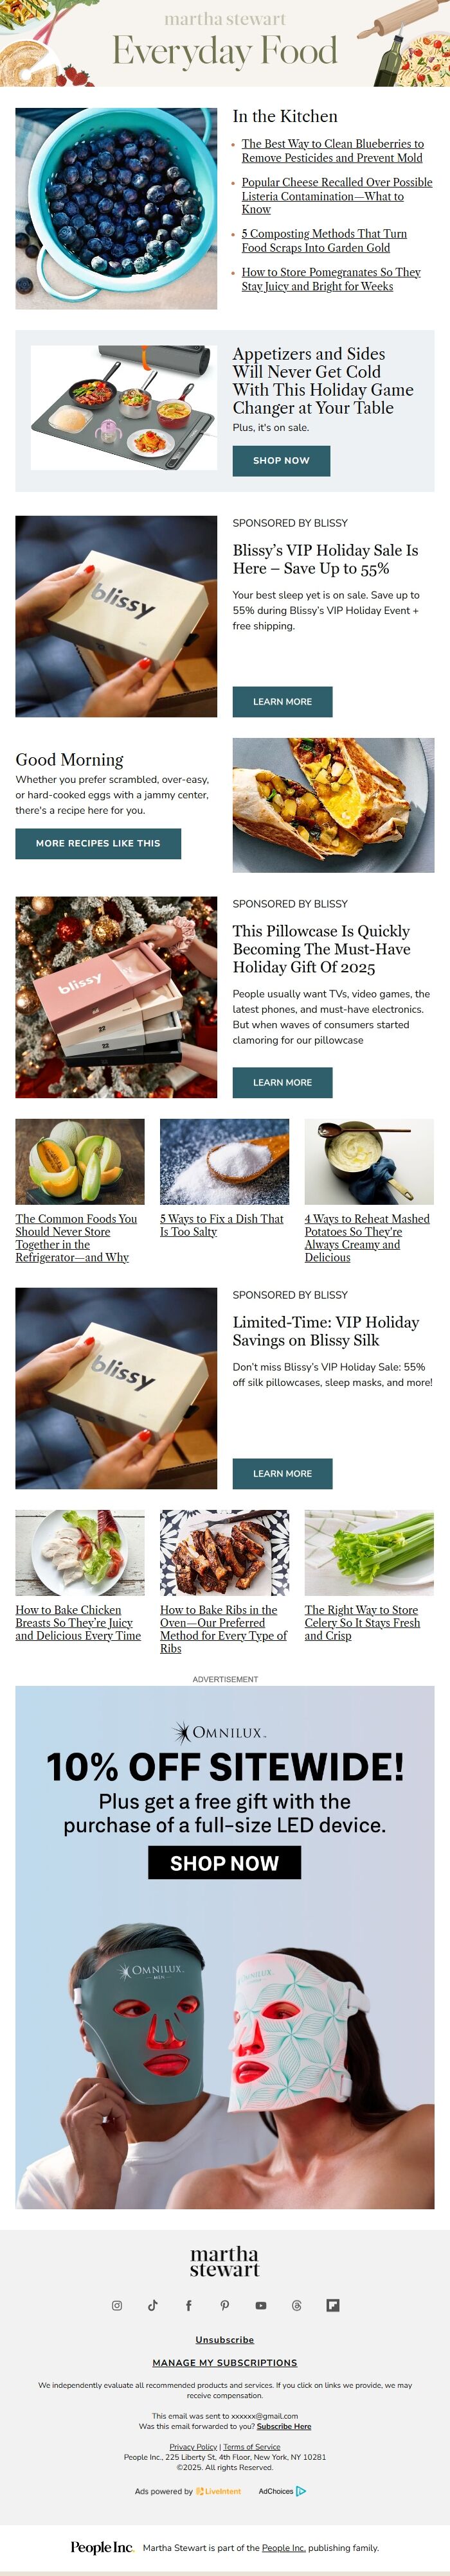Click the Unsubscribe link

coord(225,2340)
